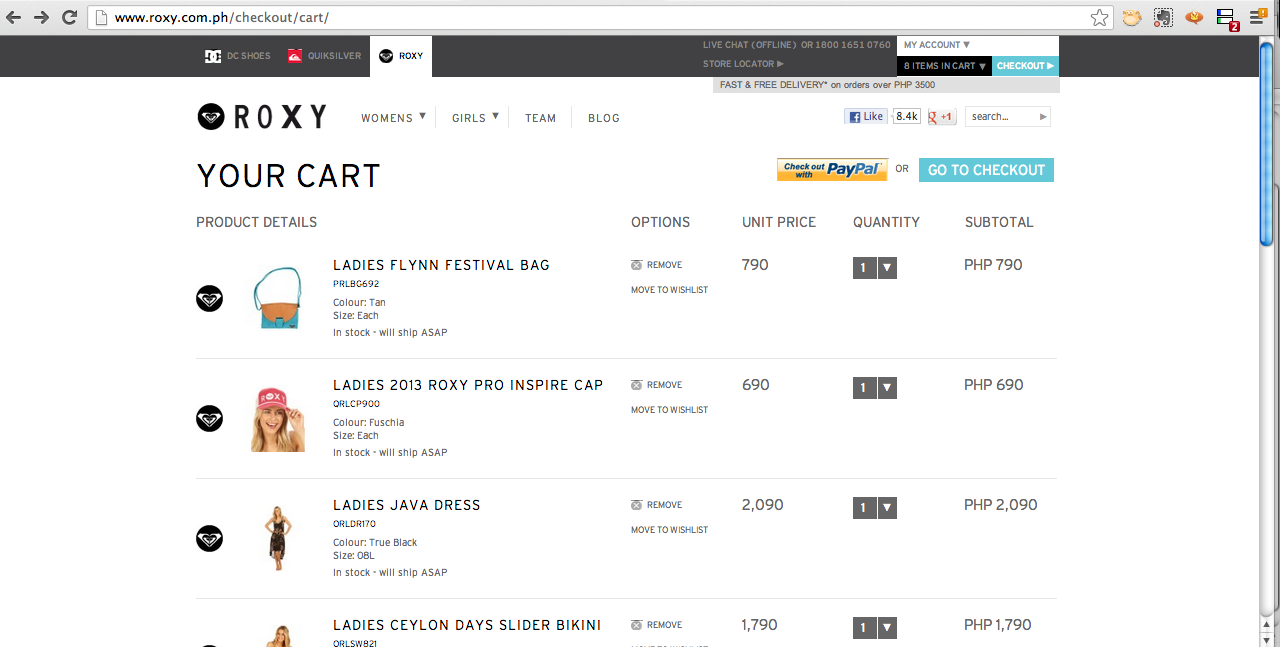Move Roxy Pro Inspire Cap to wishlist
This screenshot has width=1280, height=647.
(669, 410)
